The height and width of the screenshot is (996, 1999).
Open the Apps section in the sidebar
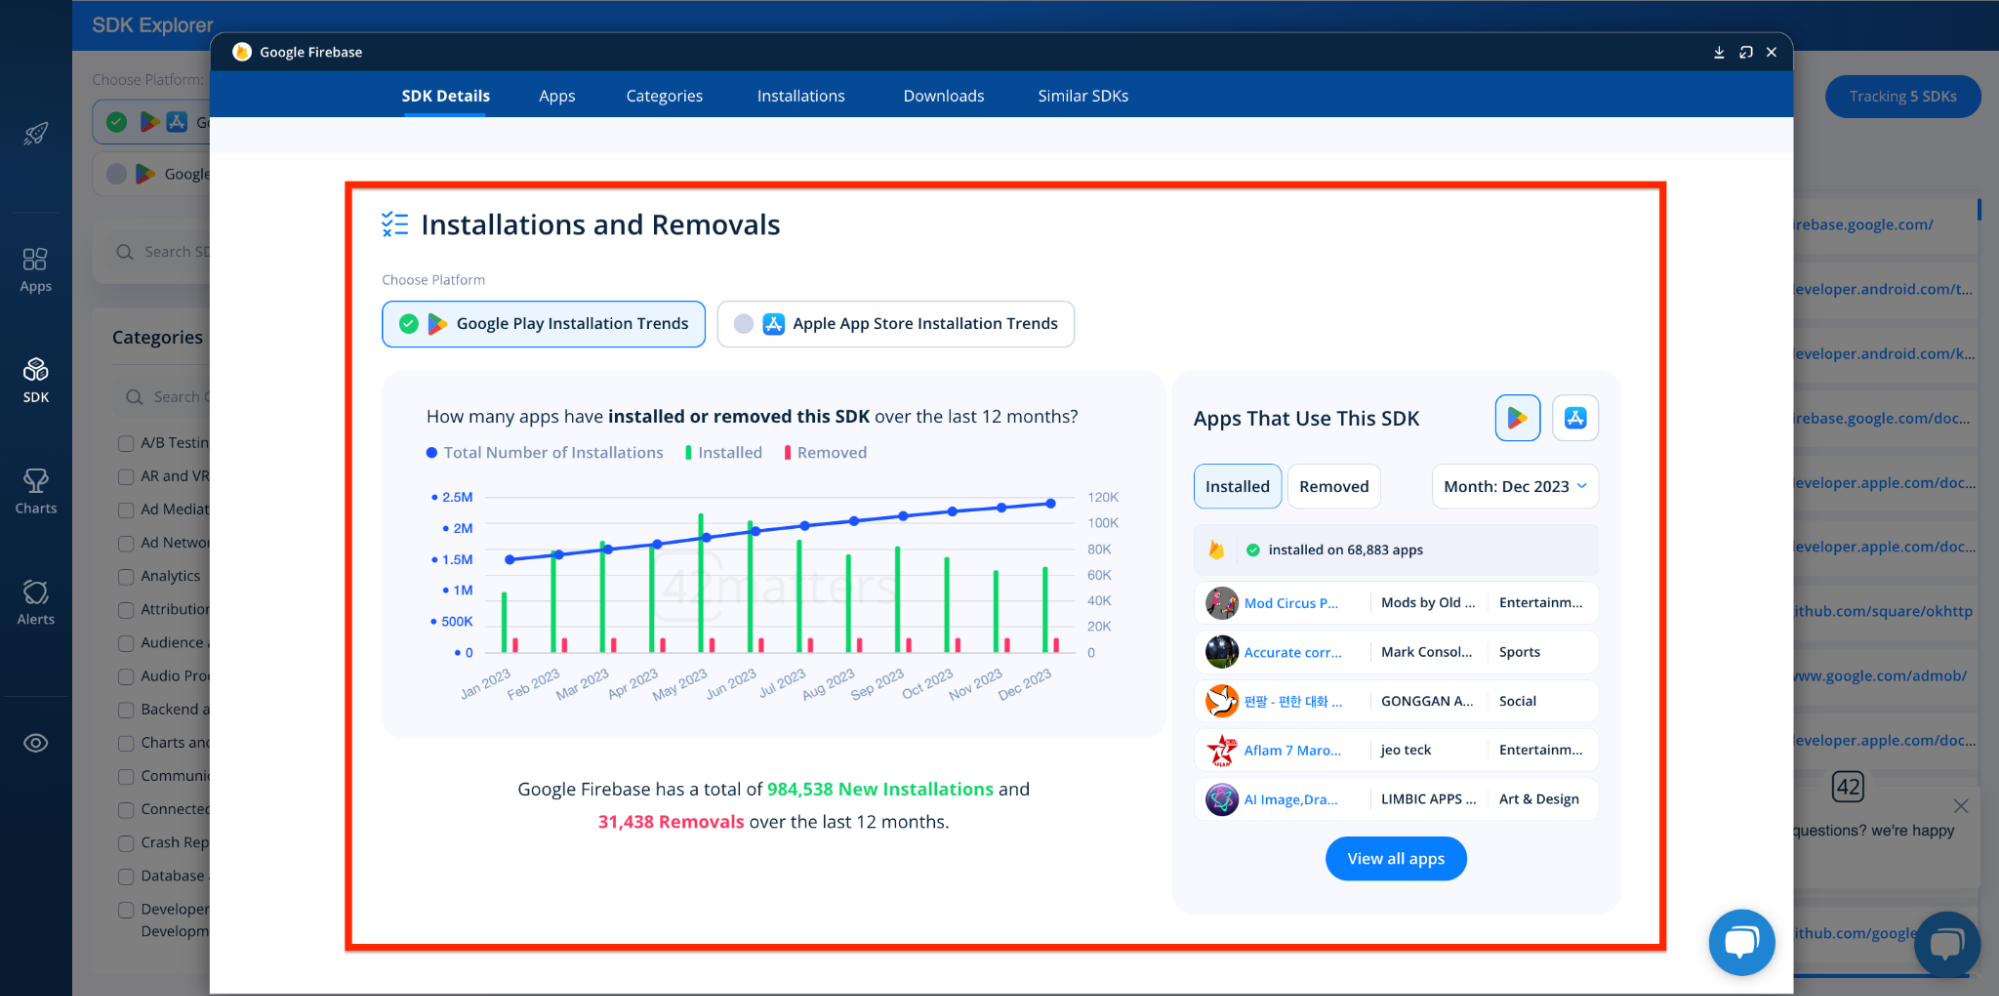[36, 271]
